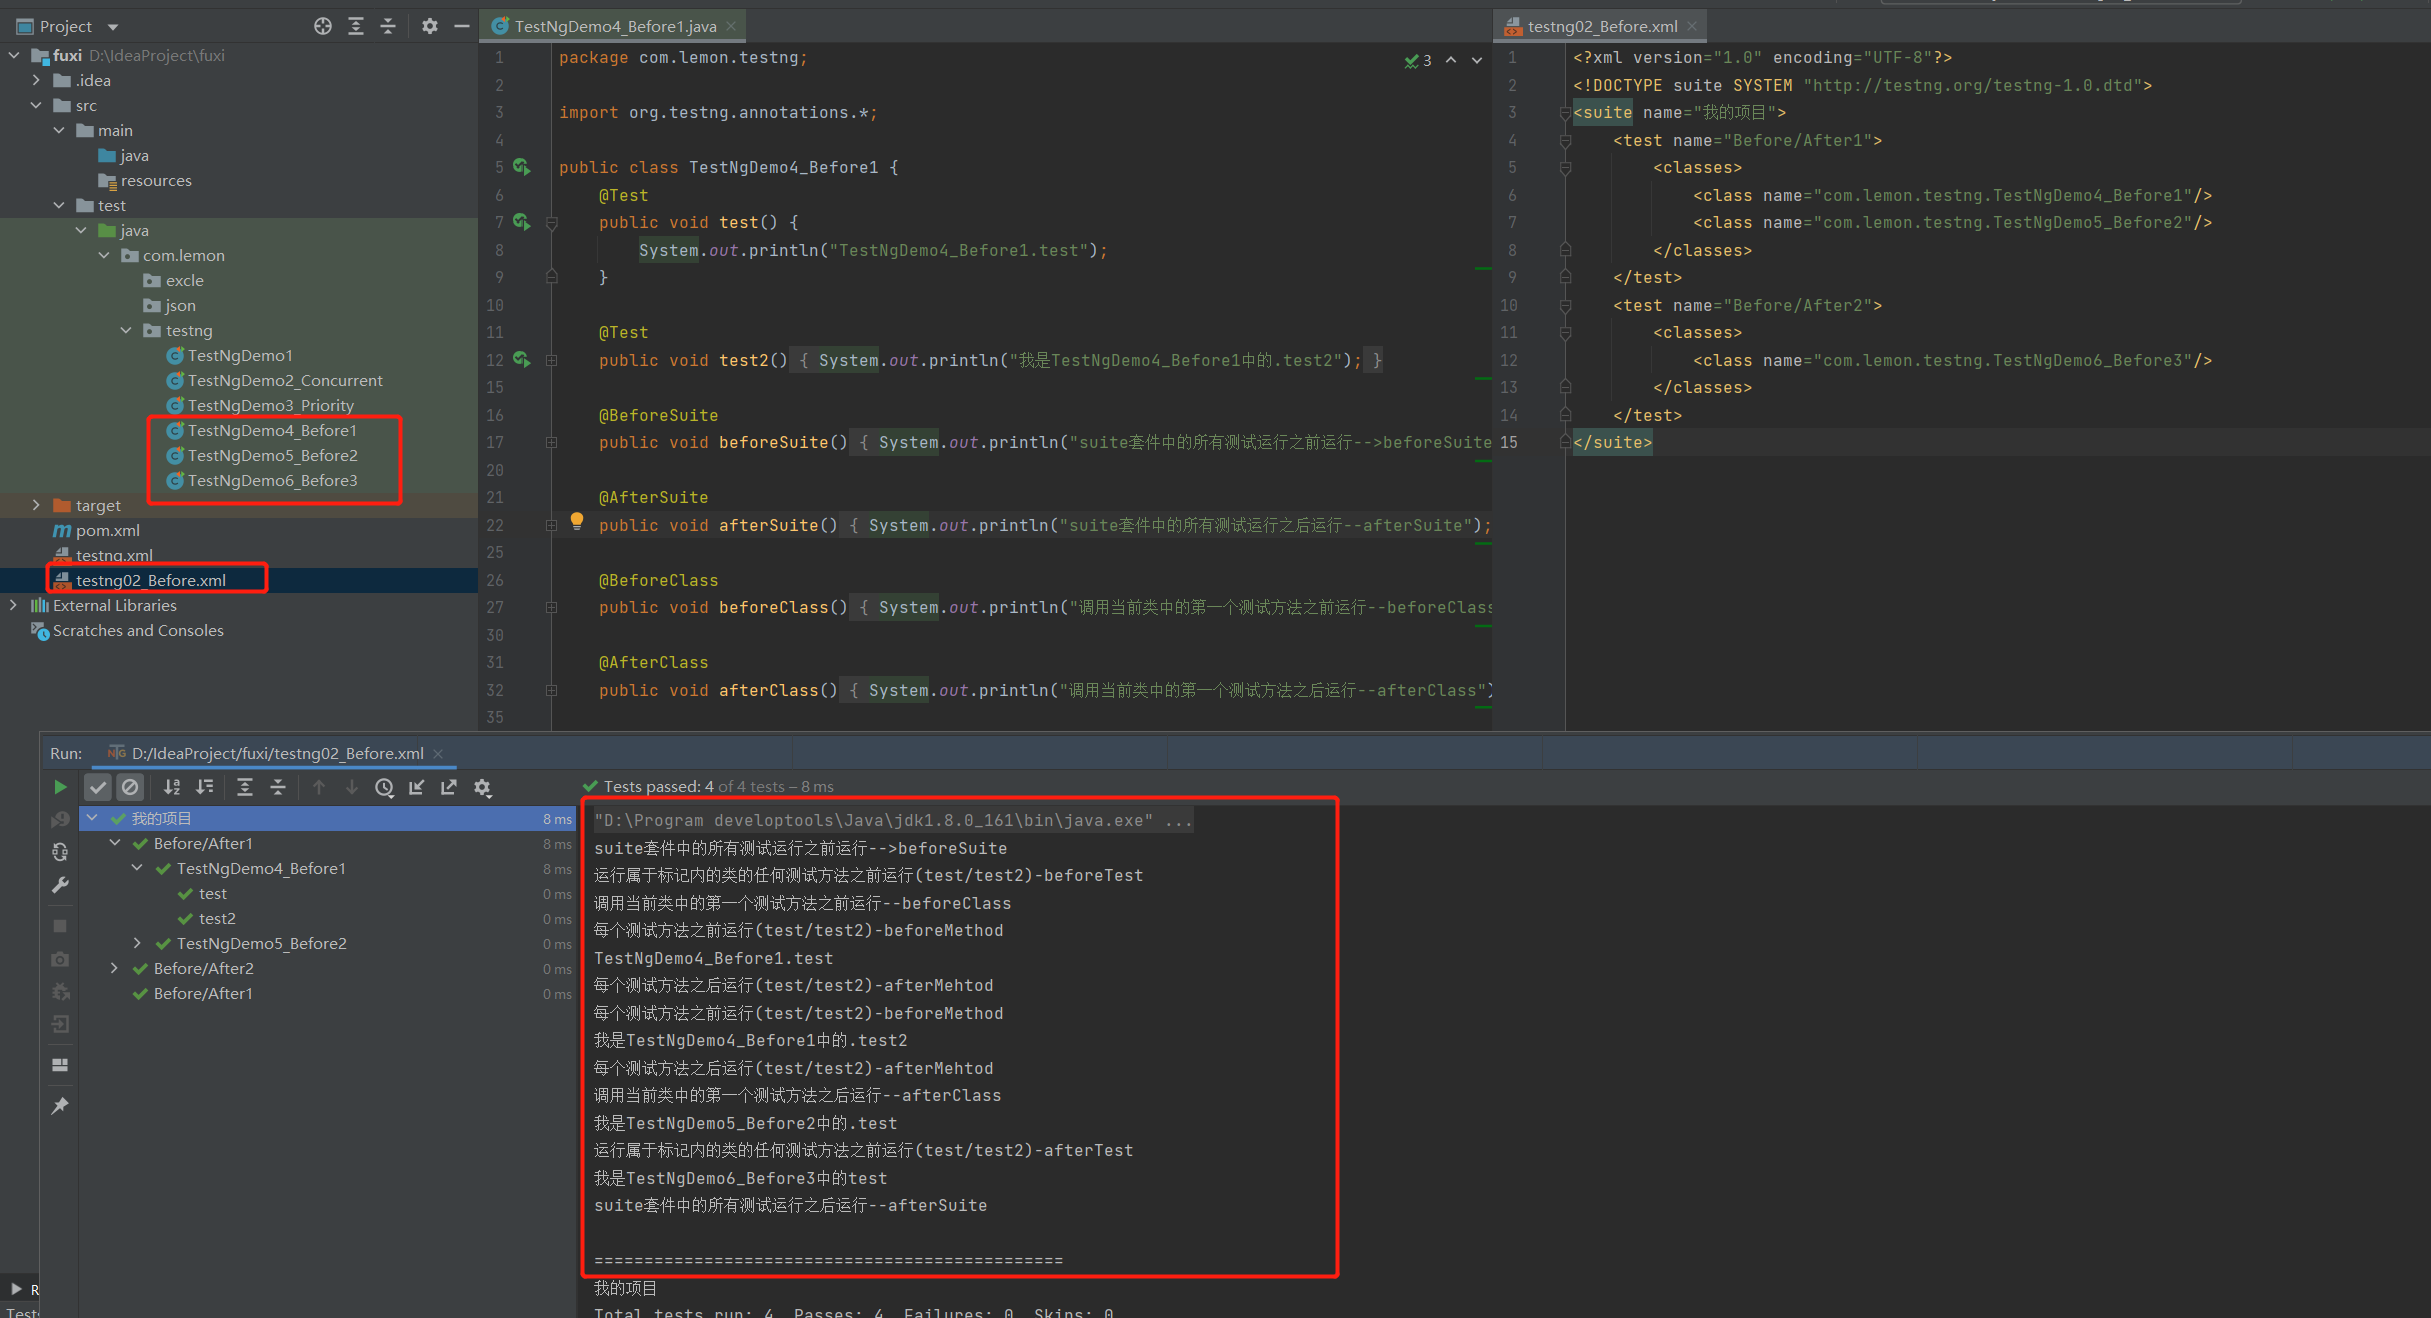The width and height of the screenshot is (2431, 1318).
Task: Expand the TestNgDemo5_Before2 result node
Action: (x=137, y=943)
